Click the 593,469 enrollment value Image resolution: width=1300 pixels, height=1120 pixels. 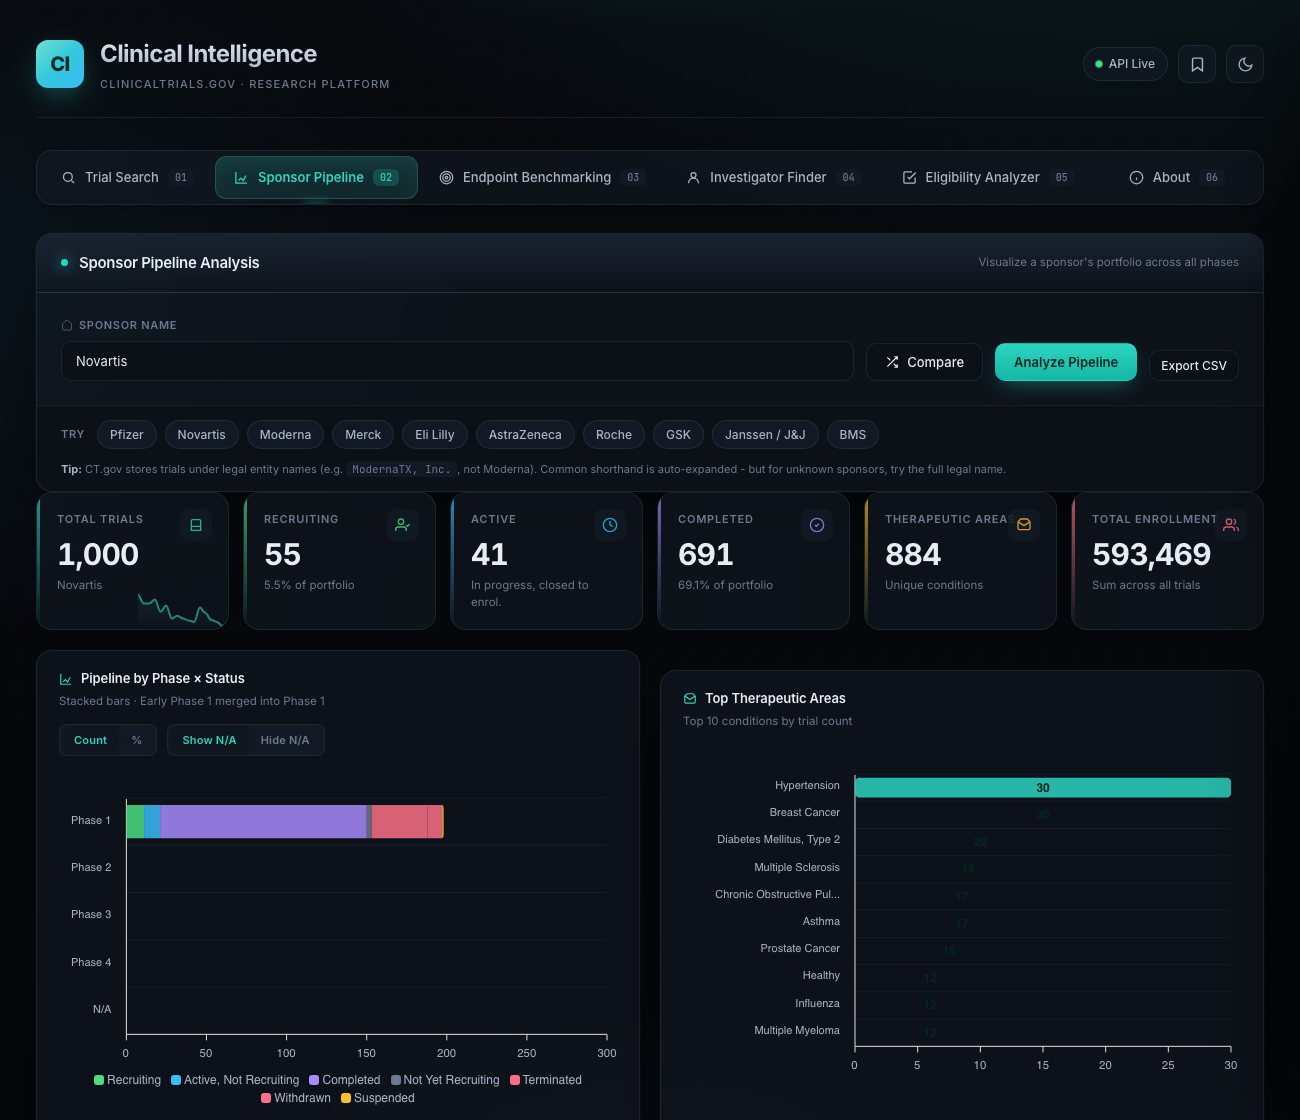point(1151,554)
